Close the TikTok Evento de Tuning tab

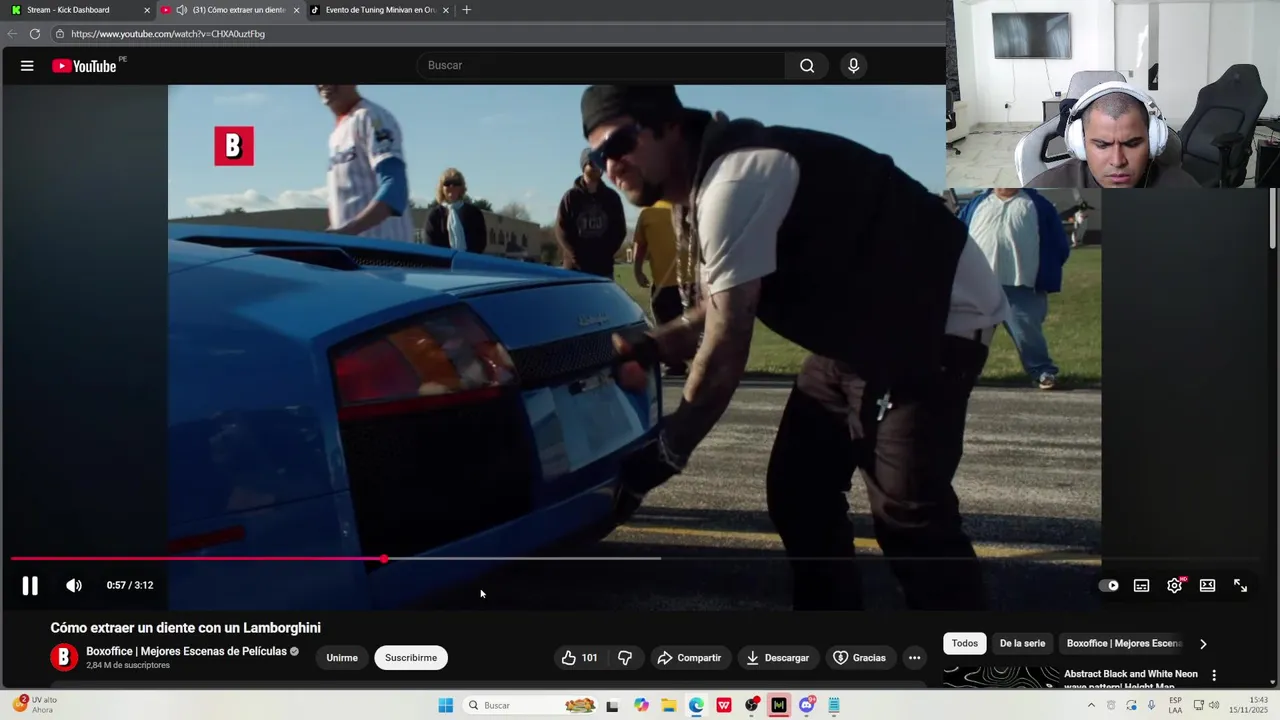click(446, 10)
